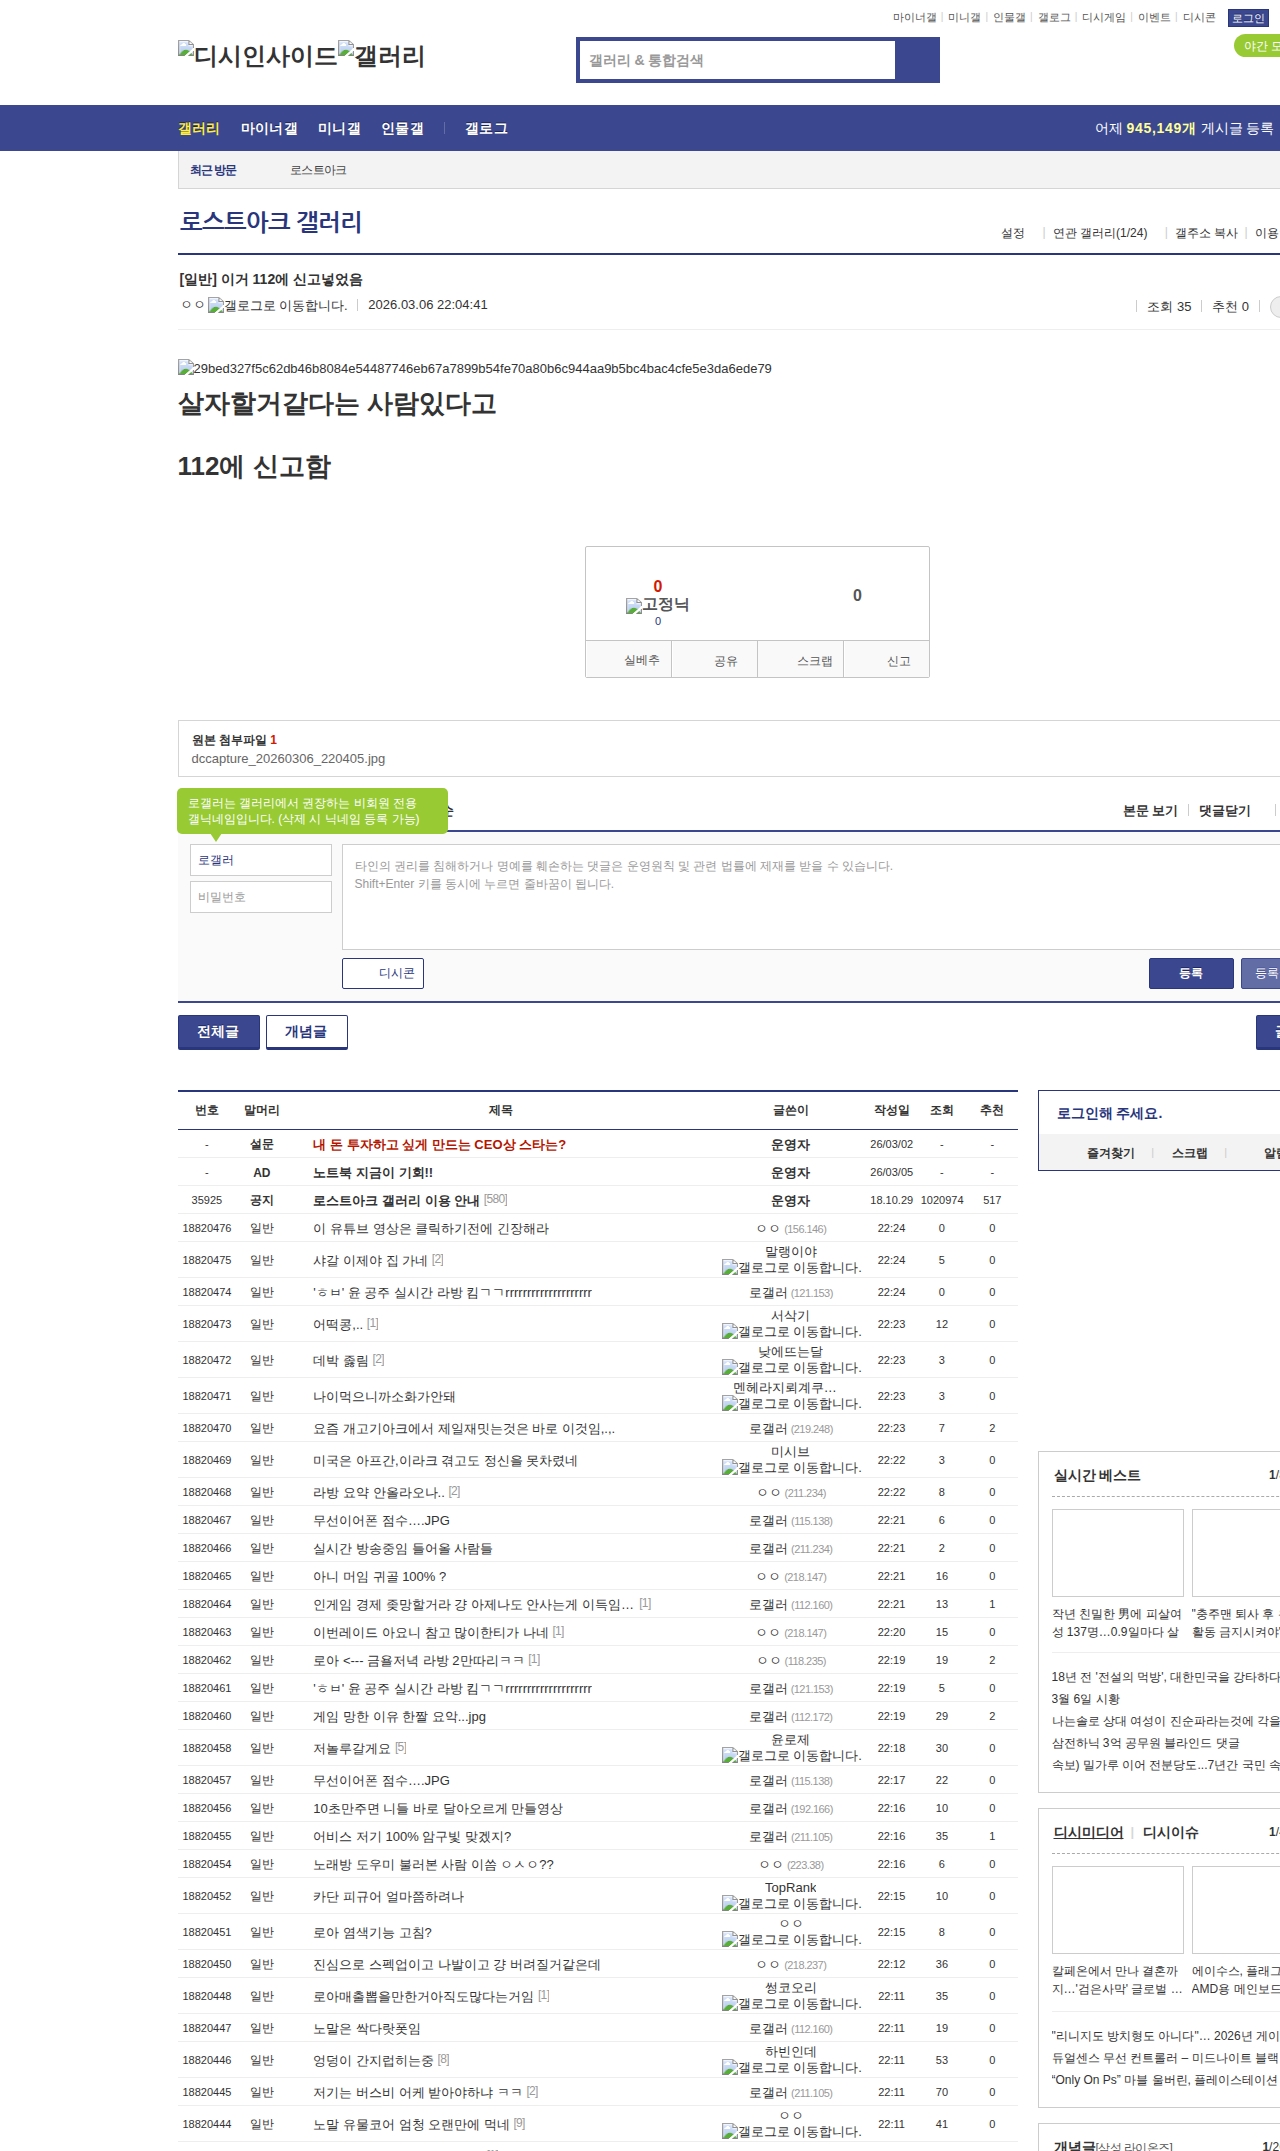Open the 디시콘 picker below the comment box
Screen dimensions: 1280x2151
coord(383,973)
